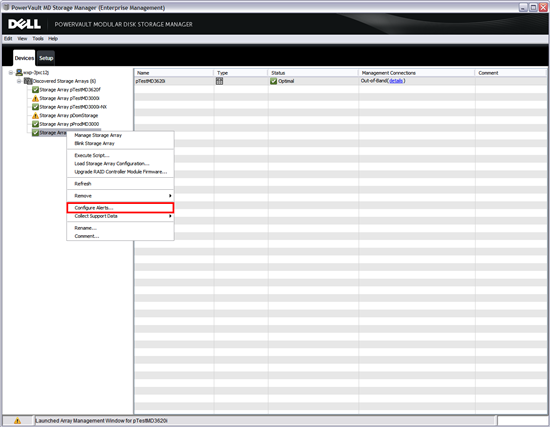
Task: Select Configure Alerts... menu entry
Action: tap(120, 208)
